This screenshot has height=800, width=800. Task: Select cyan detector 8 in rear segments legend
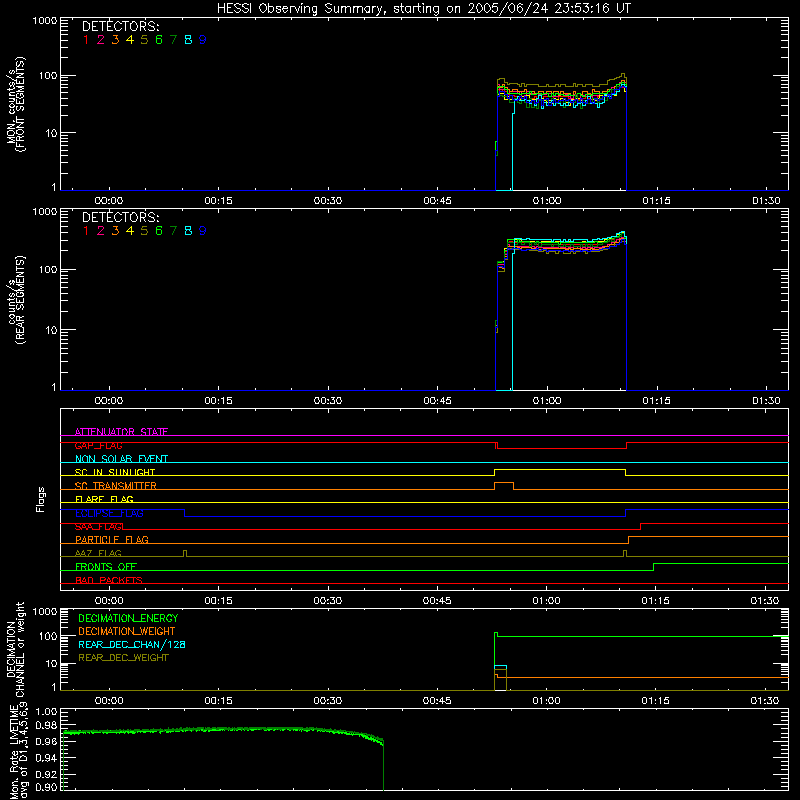(x=188, y=231)
